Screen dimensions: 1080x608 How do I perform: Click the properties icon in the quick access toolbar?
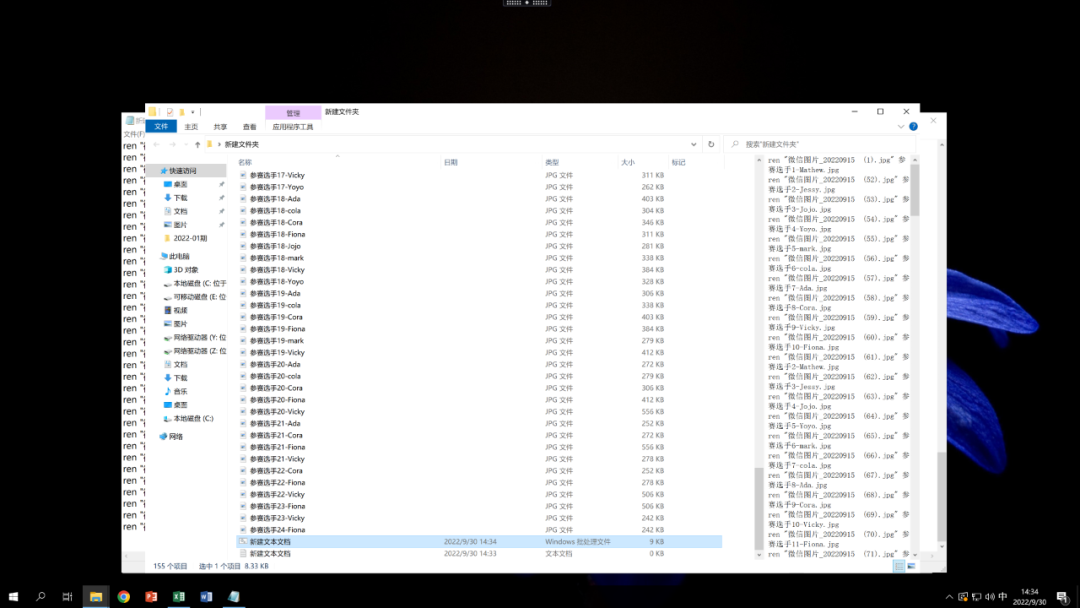(x=169, y=112)
